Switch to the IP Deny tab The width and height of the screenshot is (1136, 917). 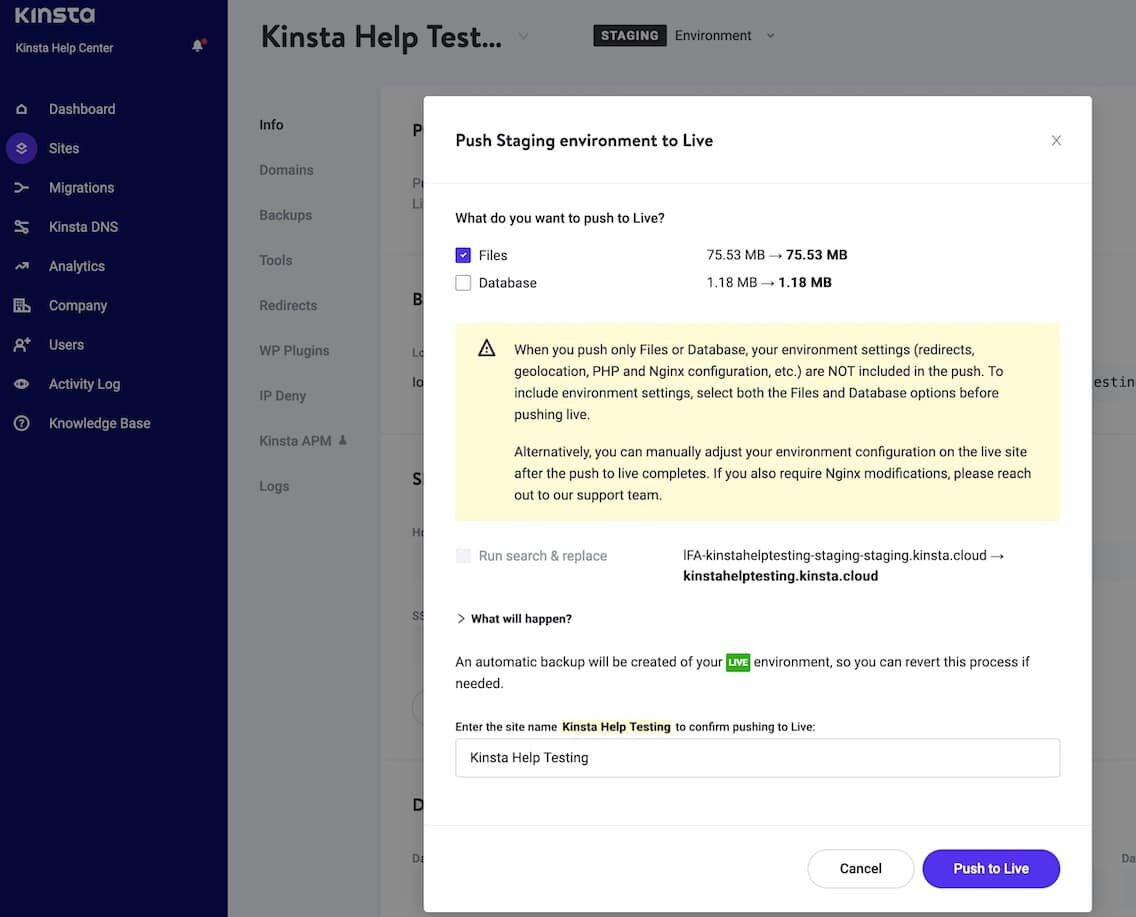click(283, 395)
